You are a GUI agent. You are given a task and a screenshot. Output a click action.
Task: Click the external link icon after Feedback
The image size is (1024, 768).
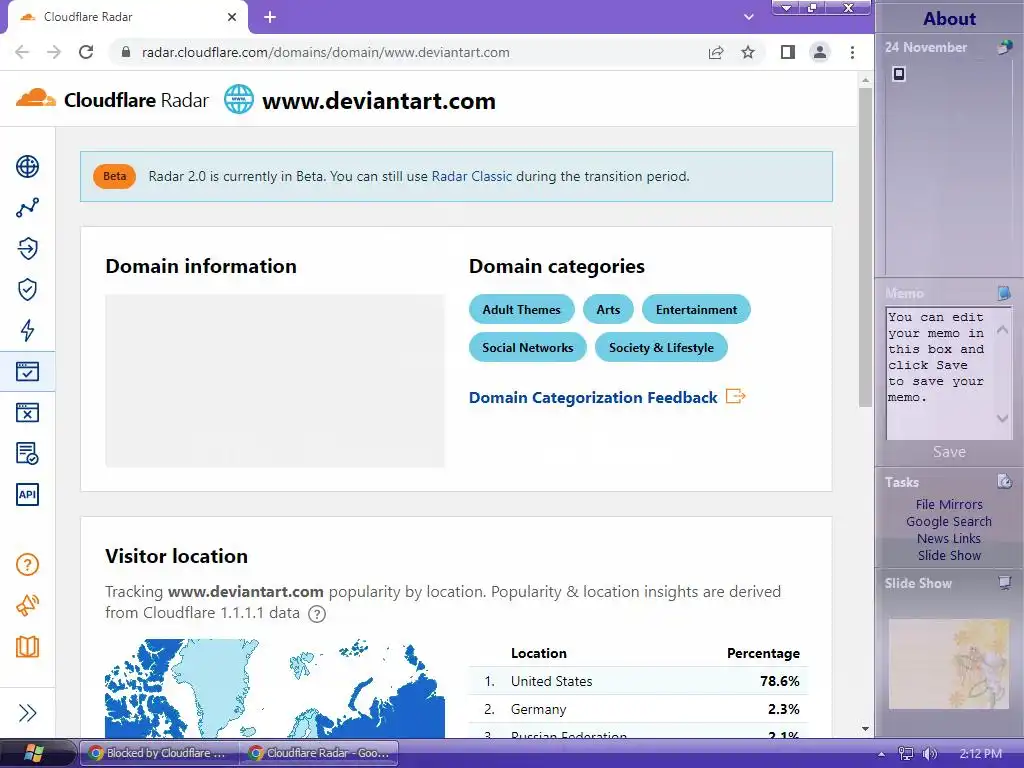coord(735,396)
